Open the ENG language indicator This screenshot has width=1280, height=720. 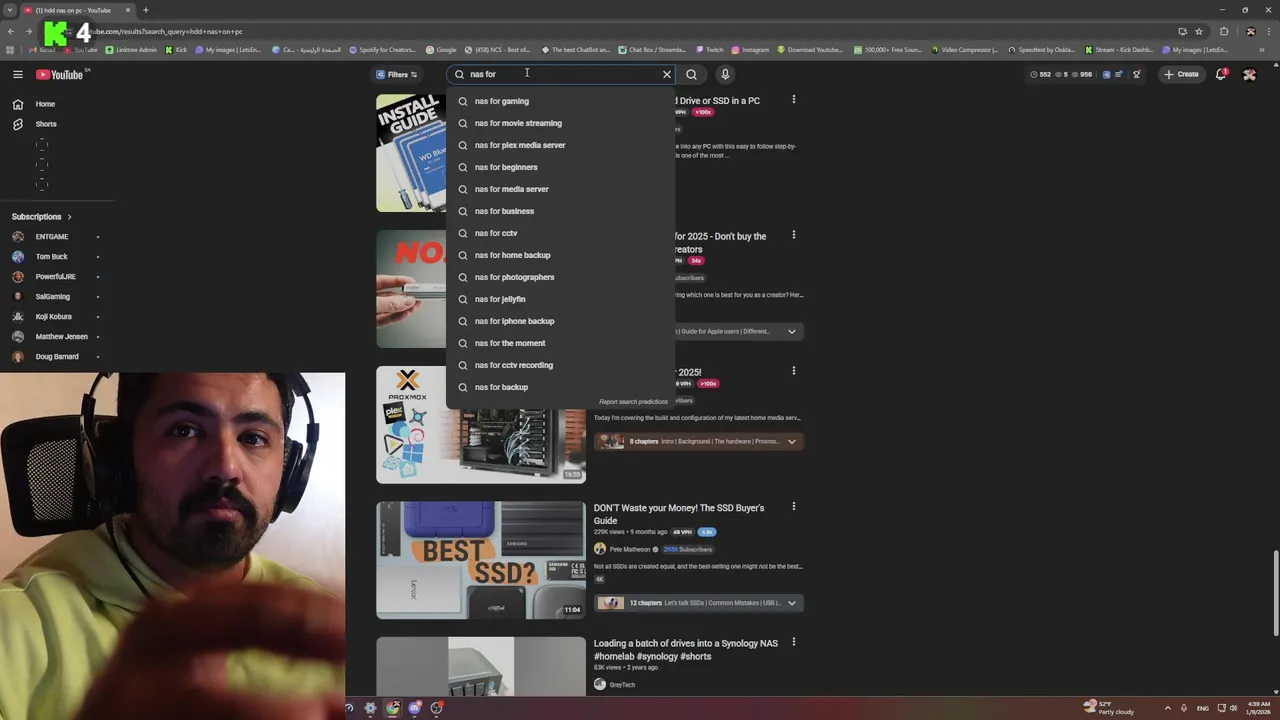1203,708
